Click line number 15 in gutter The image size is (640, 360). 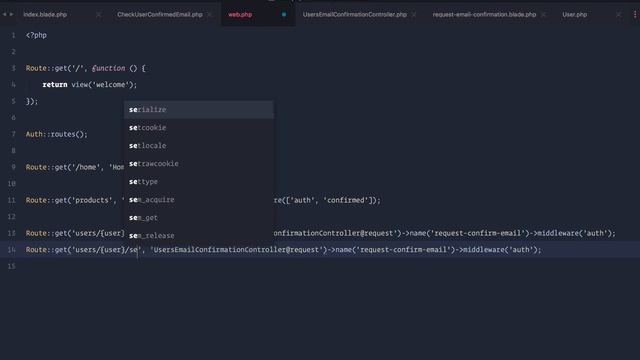(11, 266)
